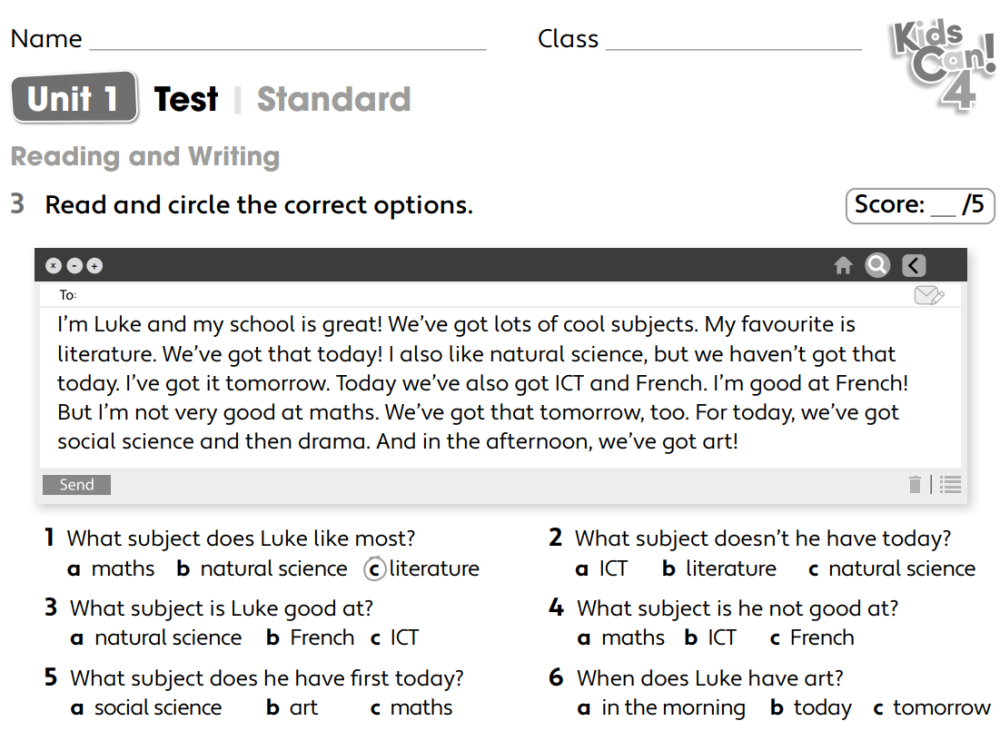Select circled option c literature in question 1
This screenshot has height=731, width=1000.
coord(423,569)
